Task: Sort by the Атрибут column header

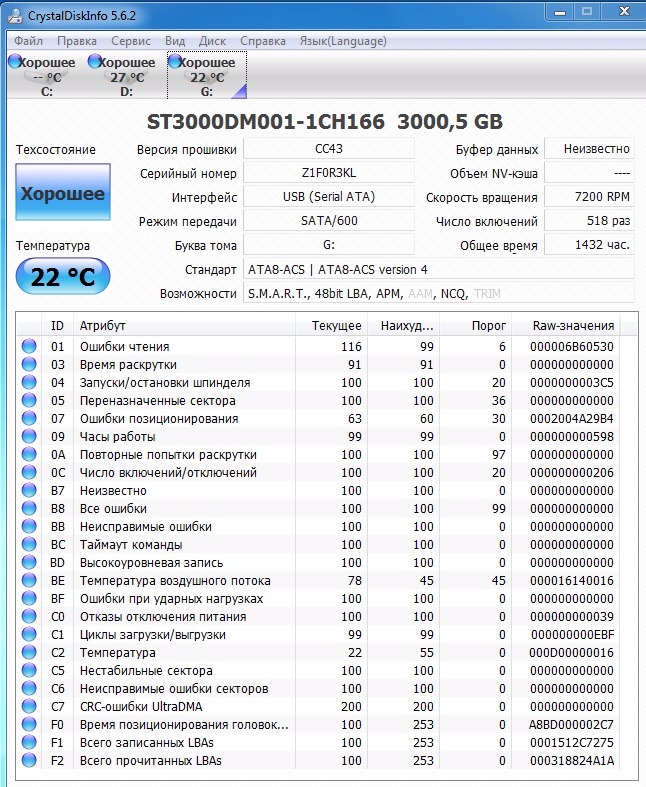Action: coord(184,326)
